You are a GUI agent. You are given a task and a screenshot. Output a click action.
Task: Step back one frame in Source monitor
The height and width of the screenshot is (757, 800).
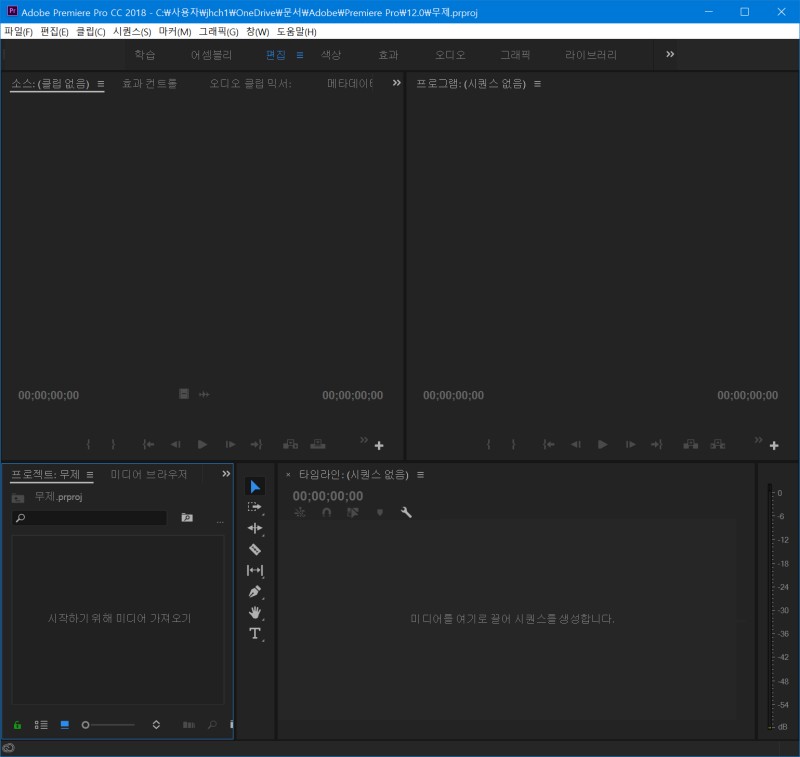click(x=176, y=444)
